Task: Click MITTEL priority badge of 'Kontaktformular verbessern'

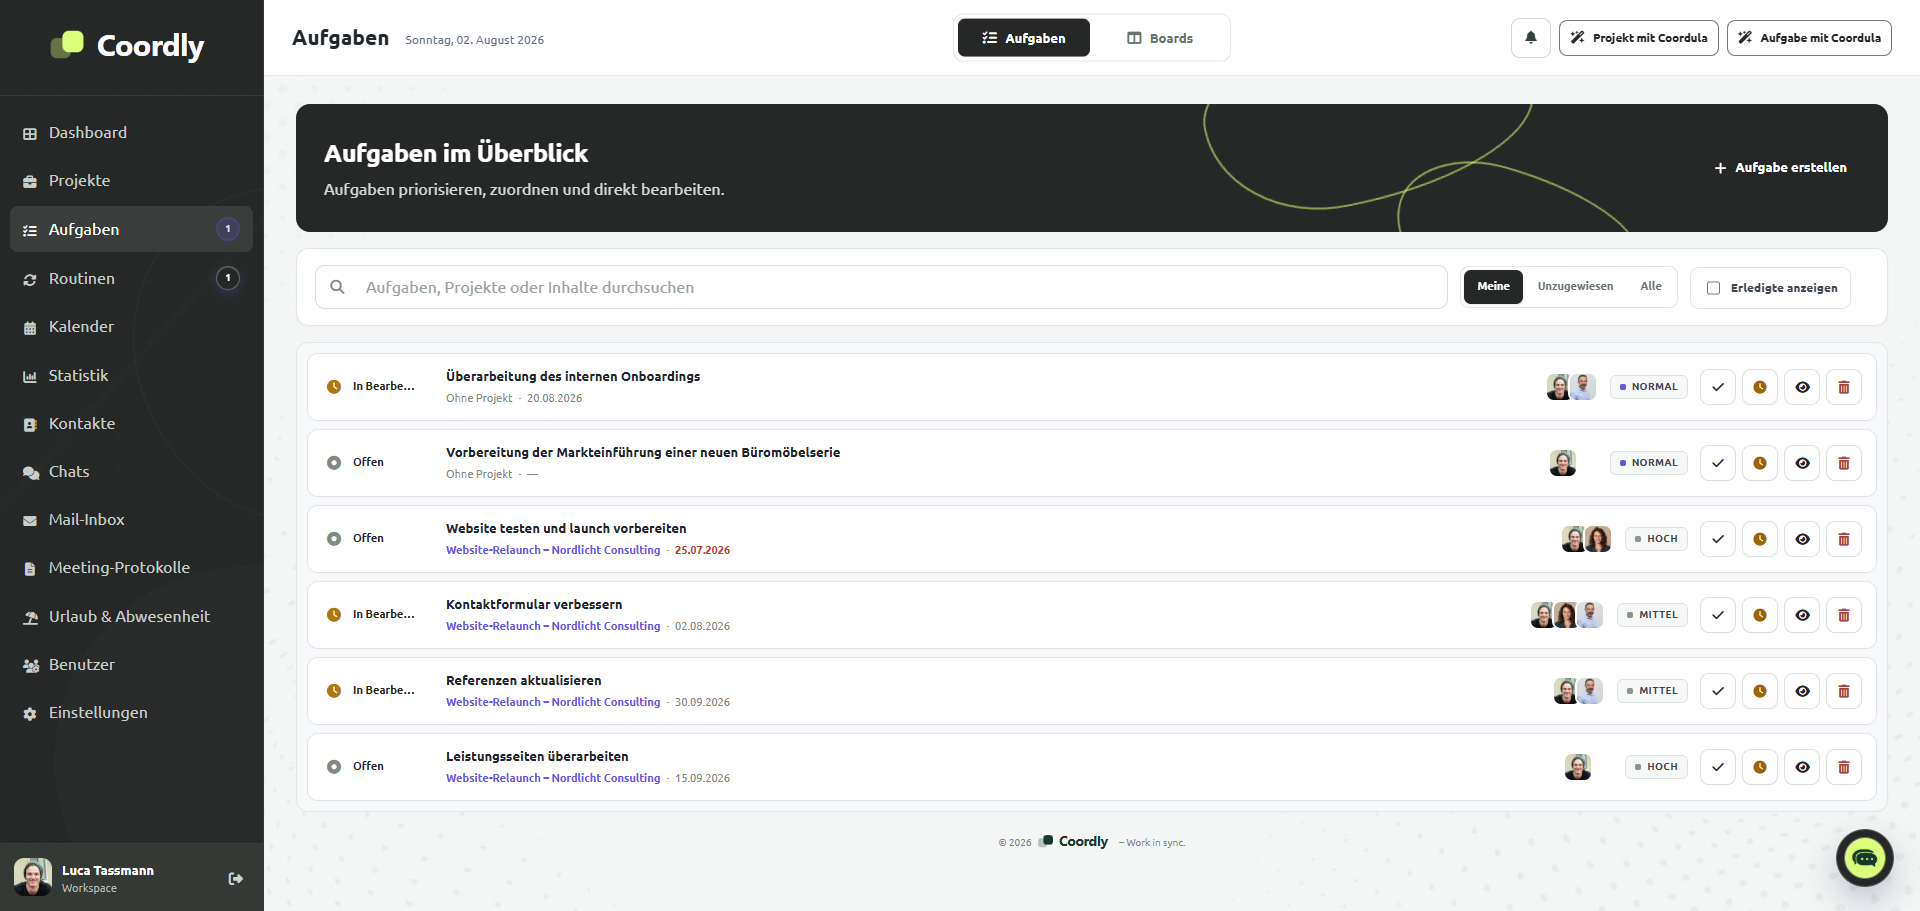Action: (1652, 615)
